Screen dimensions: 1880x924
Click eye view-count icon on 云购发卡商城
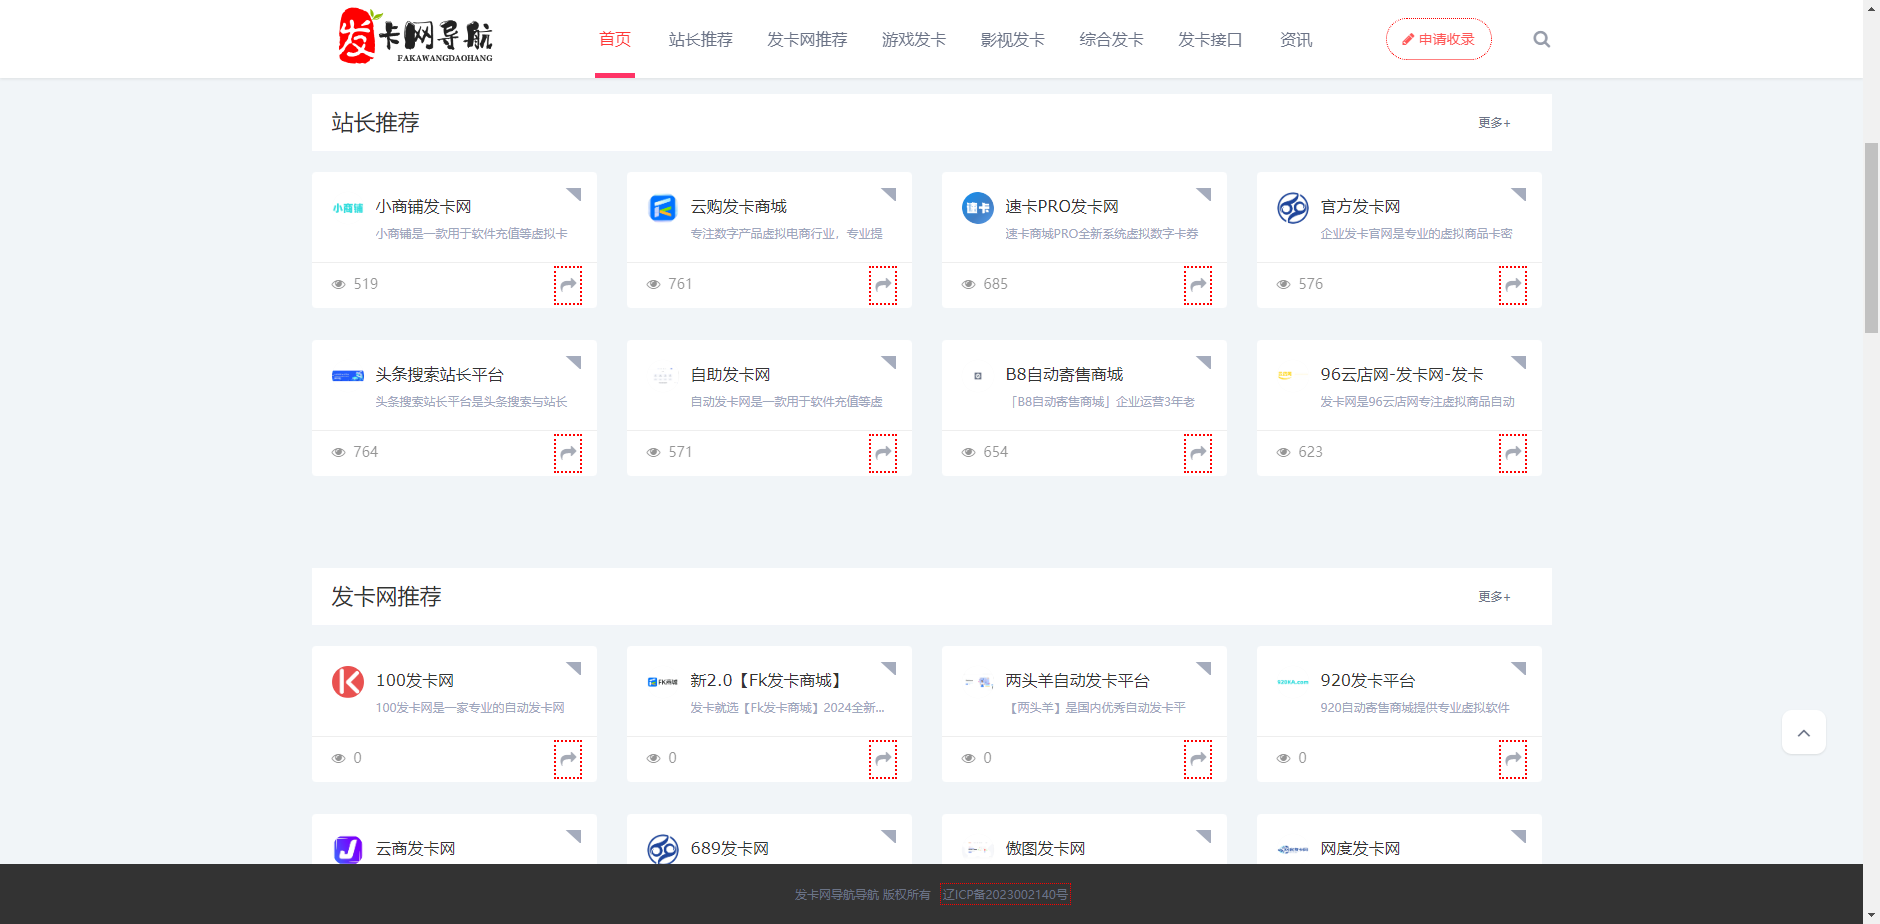tap(653, 284)
